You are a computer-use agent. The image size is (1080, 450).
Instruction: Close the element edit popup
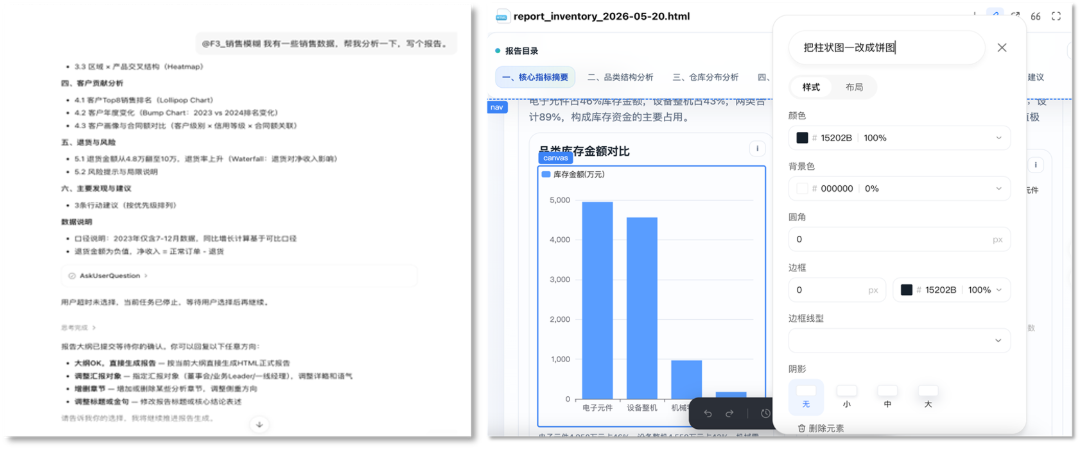click(1001, 48)
